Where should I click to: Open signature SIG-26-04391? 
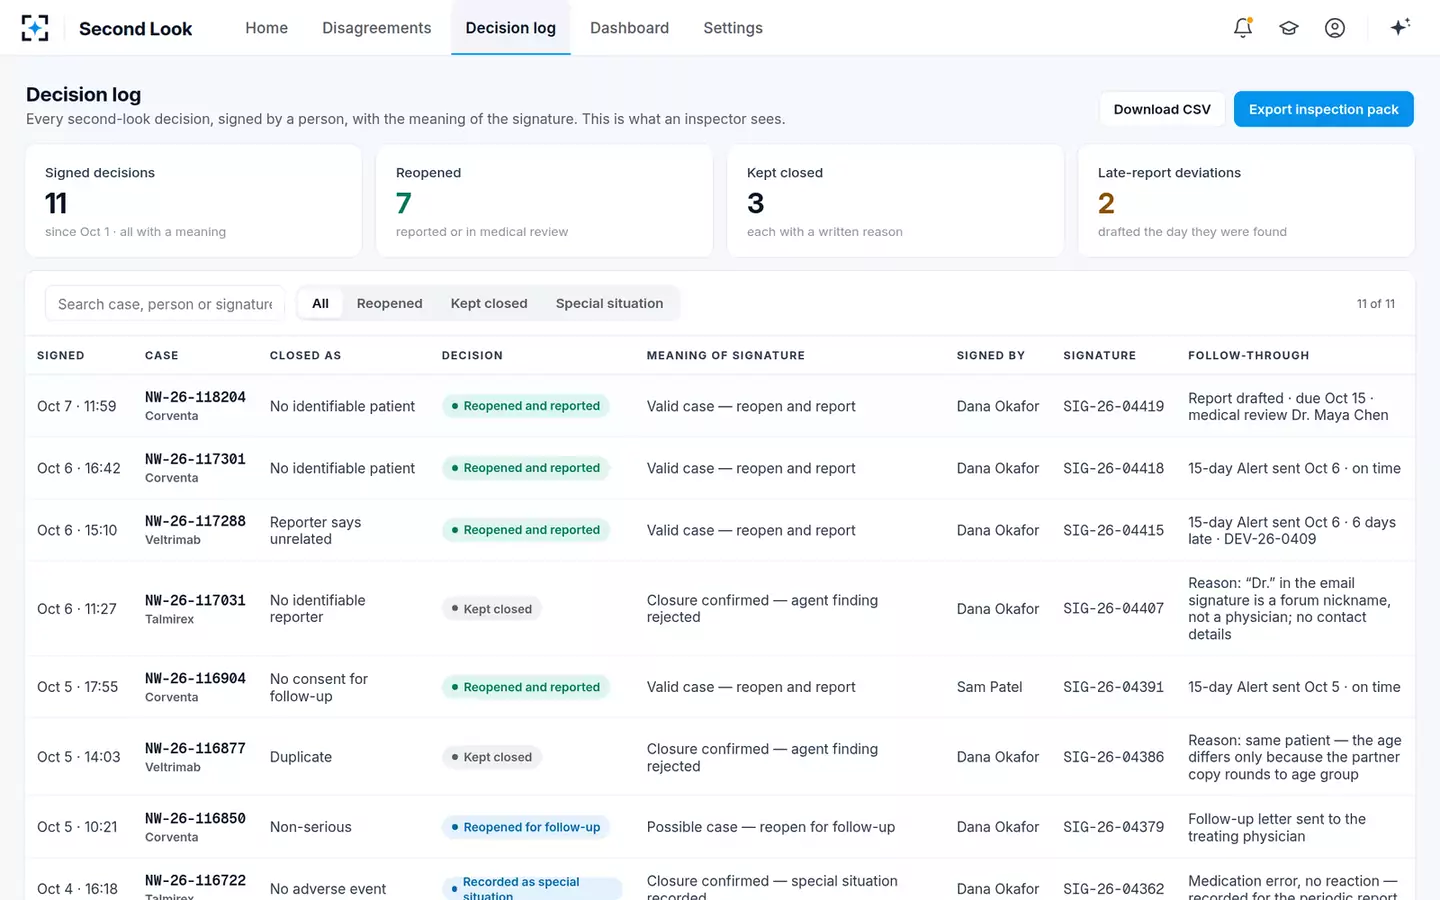[x=1113, y=687]
